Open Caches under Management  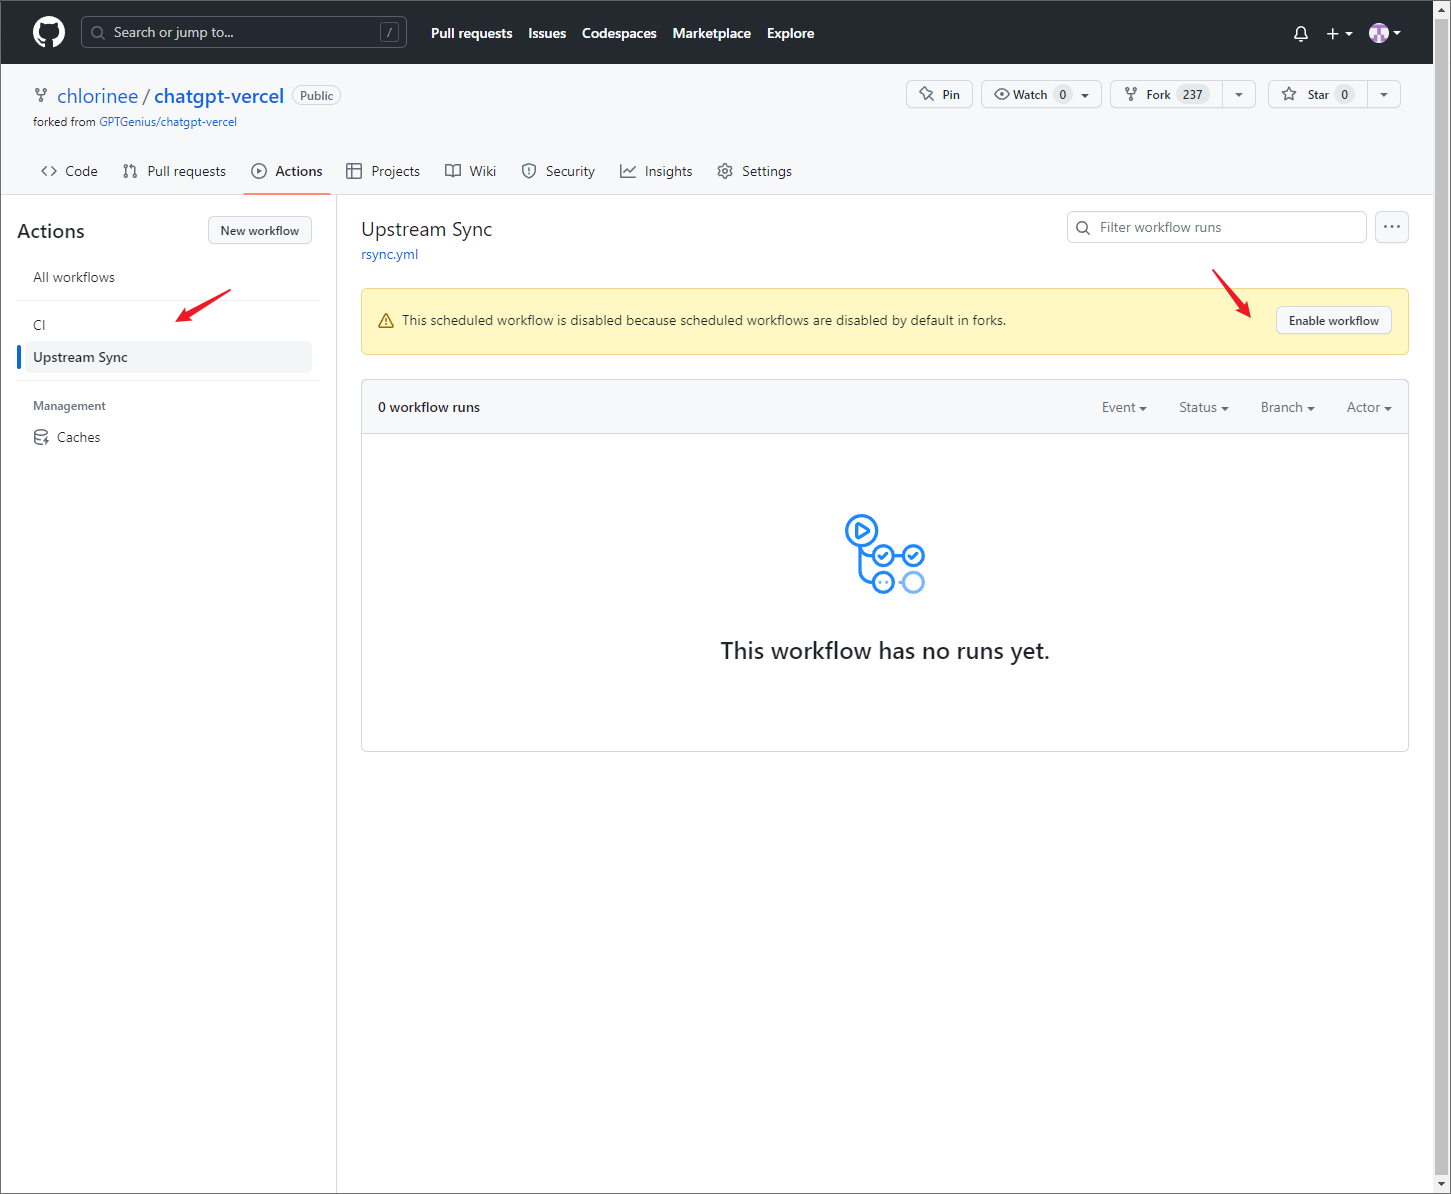78,437
